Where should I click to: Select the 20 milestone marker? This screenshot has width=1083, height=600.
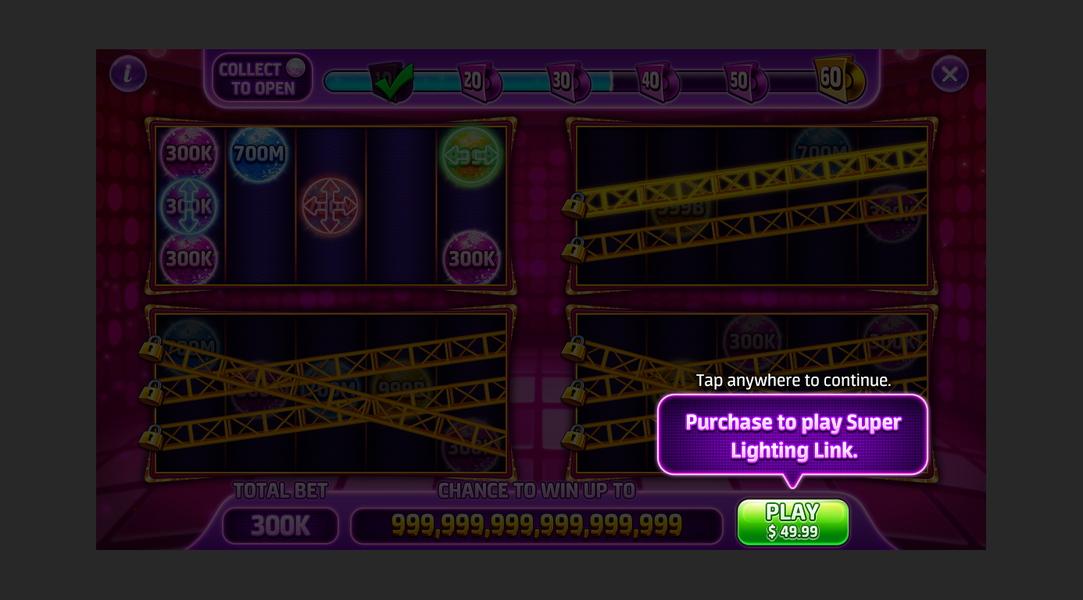pyautogui.click(x=479, y=82)
